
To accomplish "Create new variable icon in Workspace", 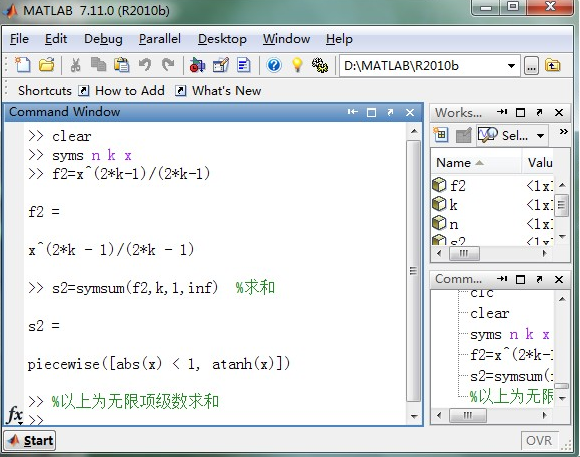I will coord(441,135).
